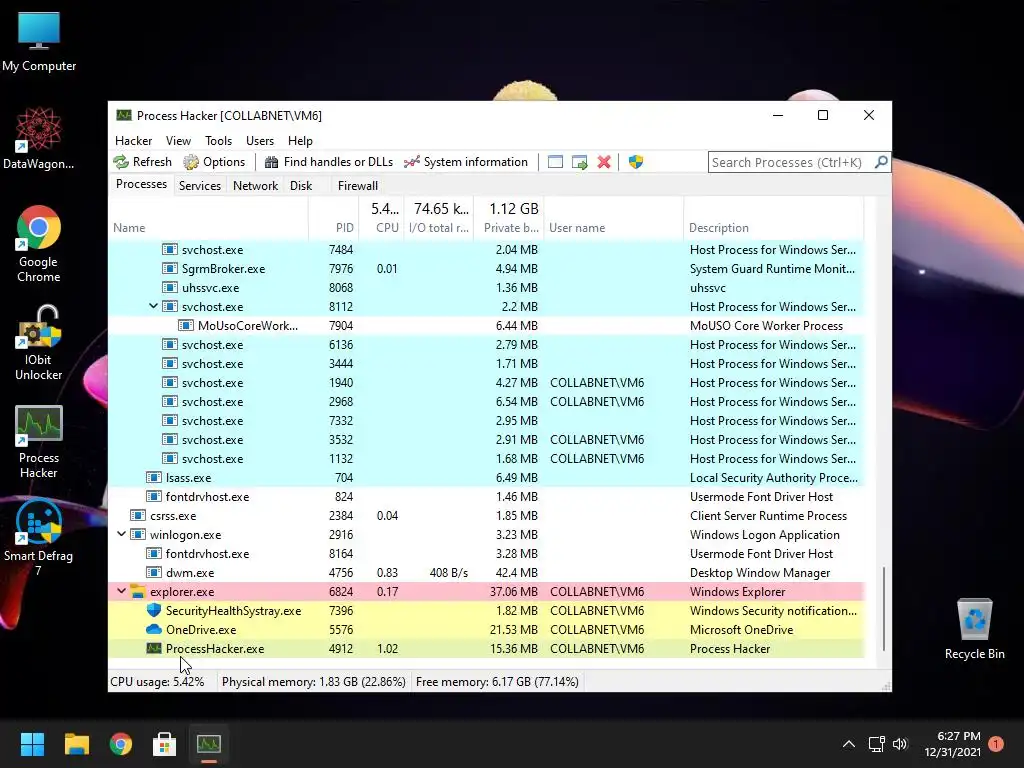Select the MoUsoCoreWorker process row
Screen dimensions: 1024x768
tap(487, 325)
